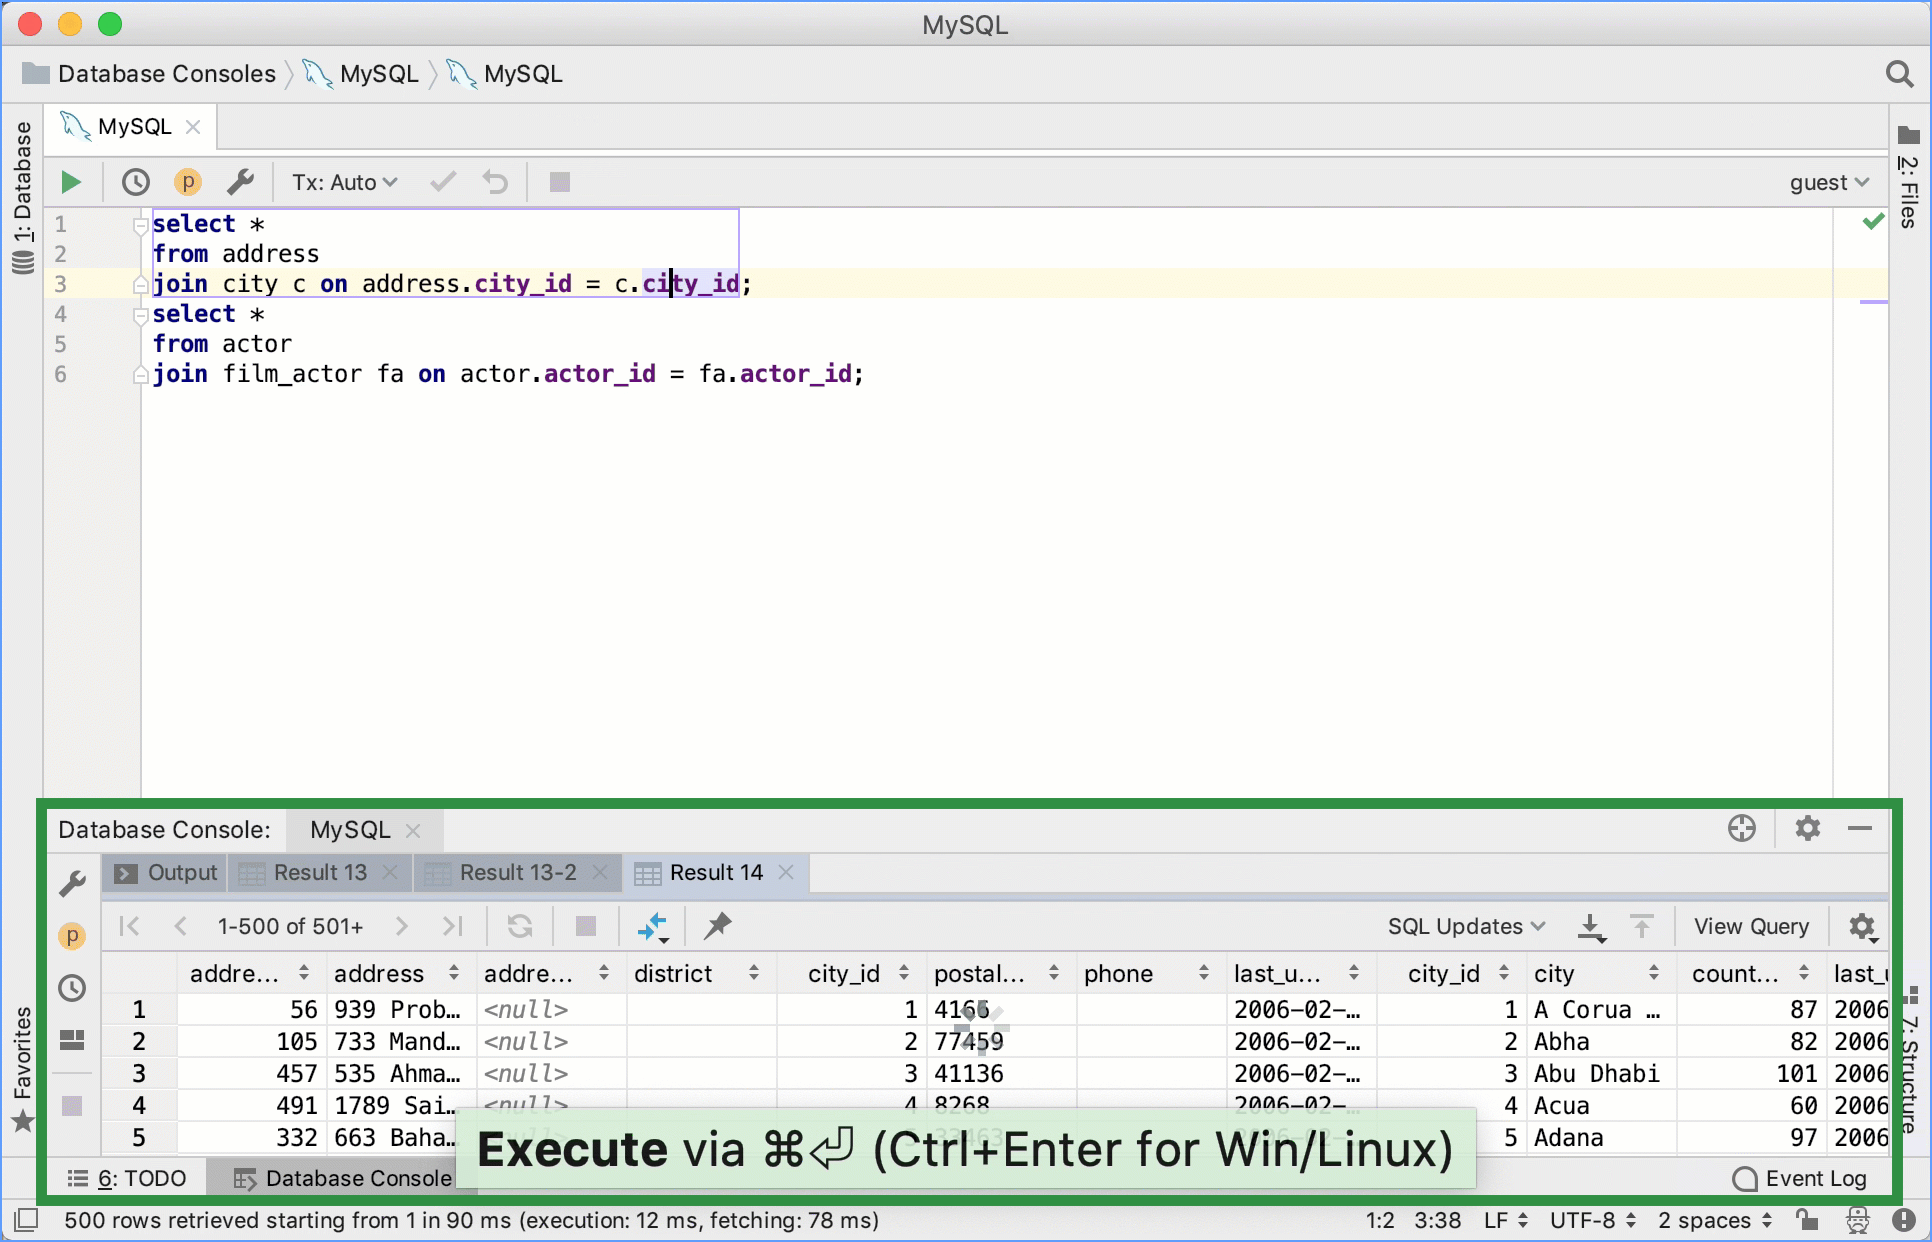
Task: Toggle tool window bars icon at bottom left
Action: (27, 1220)
